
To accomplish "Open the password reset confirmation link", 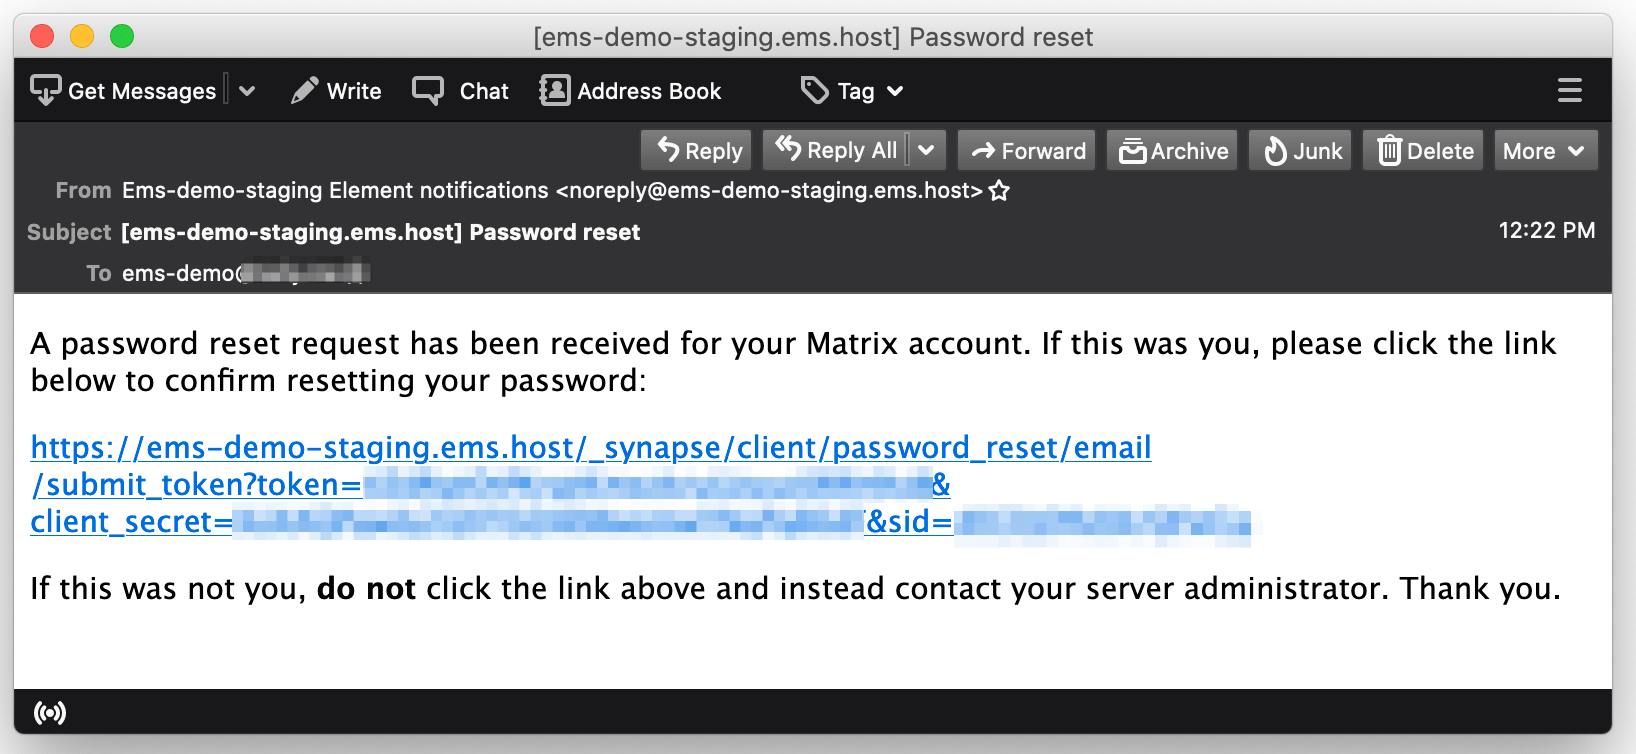I will [x=640, y=484].
